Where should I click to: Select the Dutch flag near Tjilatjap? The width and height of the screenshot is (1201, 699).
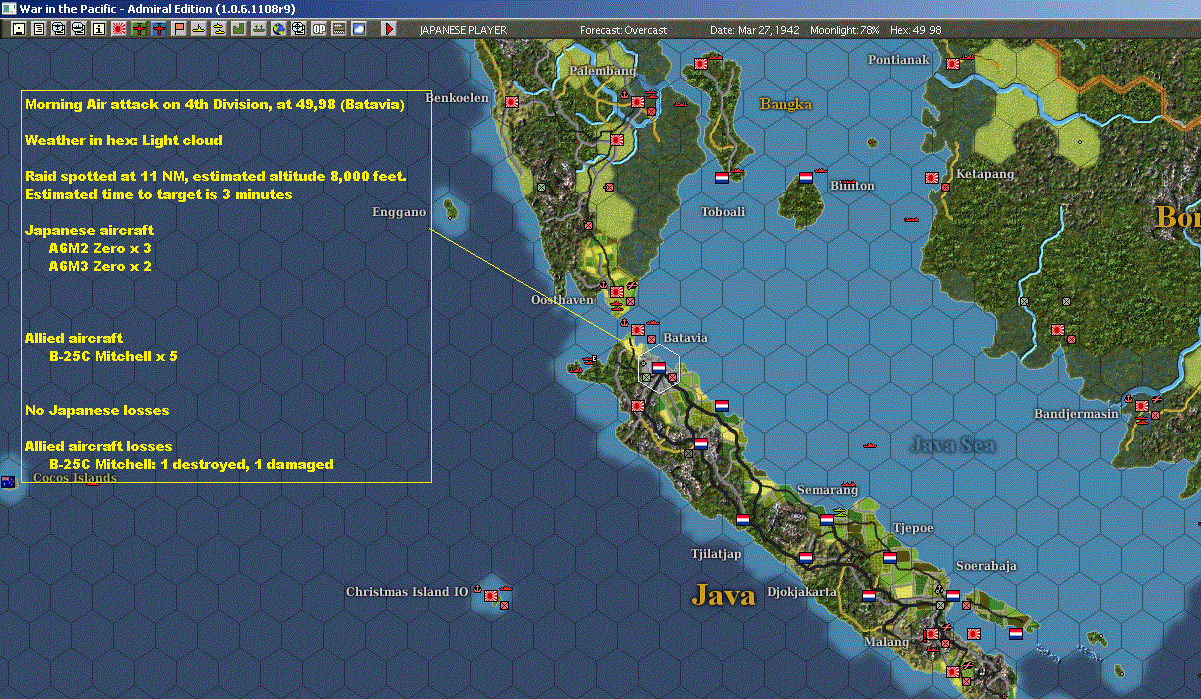click(x=743, y=520)
